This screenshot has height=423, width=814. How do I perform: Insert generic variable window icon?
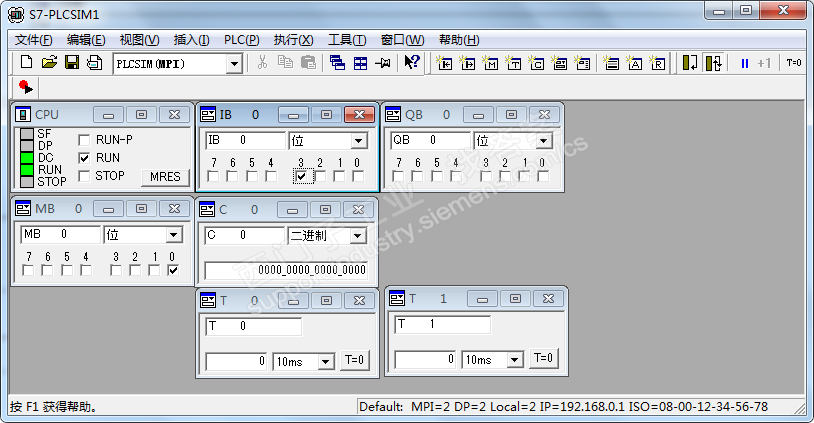tap(560, 63)
